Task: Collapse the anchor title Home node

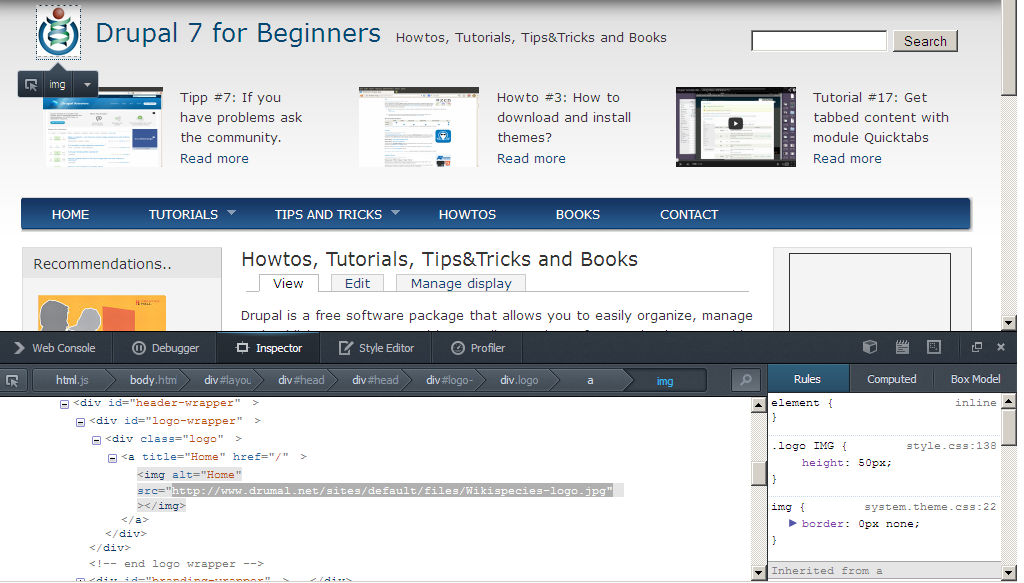Action: (x=112, y=458)
